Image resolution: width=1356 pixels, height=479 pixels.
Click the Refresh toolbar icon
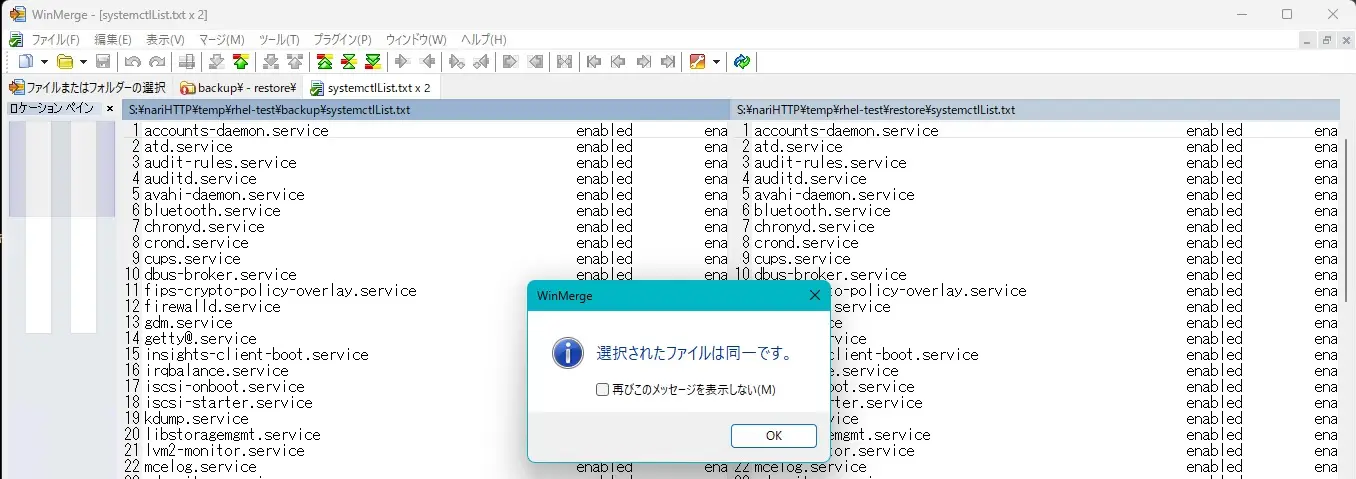(x=742, y=62)
